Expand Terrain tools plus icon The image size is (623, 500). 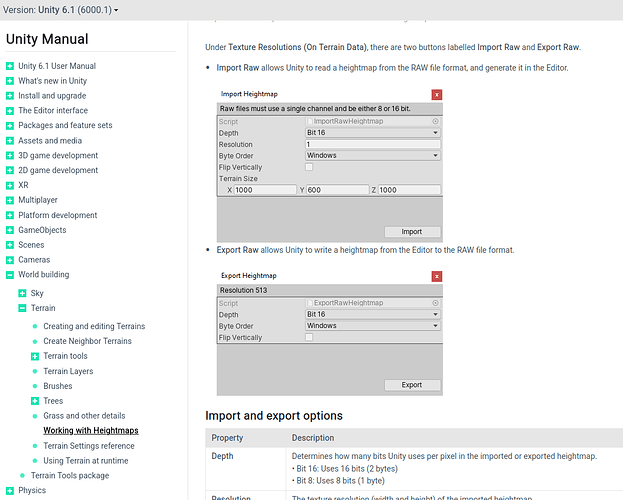coord(35,356)
